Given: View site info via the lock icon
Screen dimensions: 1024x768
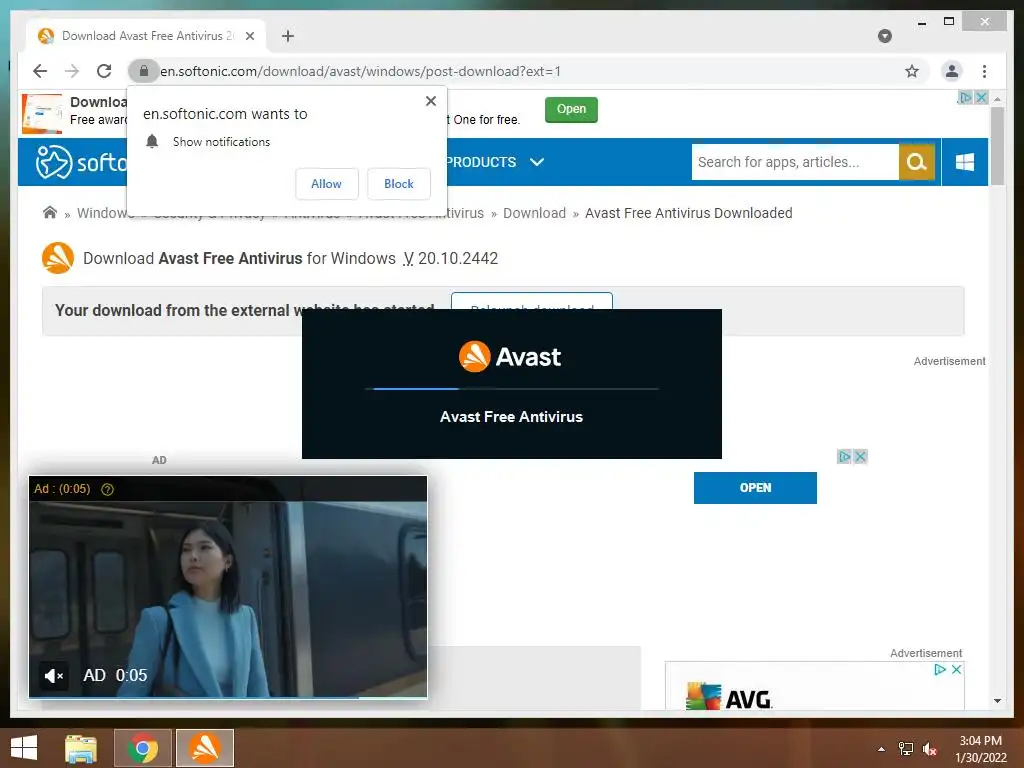Looking at the screenshot, I should pyautogui.click(x=144, y=71).
